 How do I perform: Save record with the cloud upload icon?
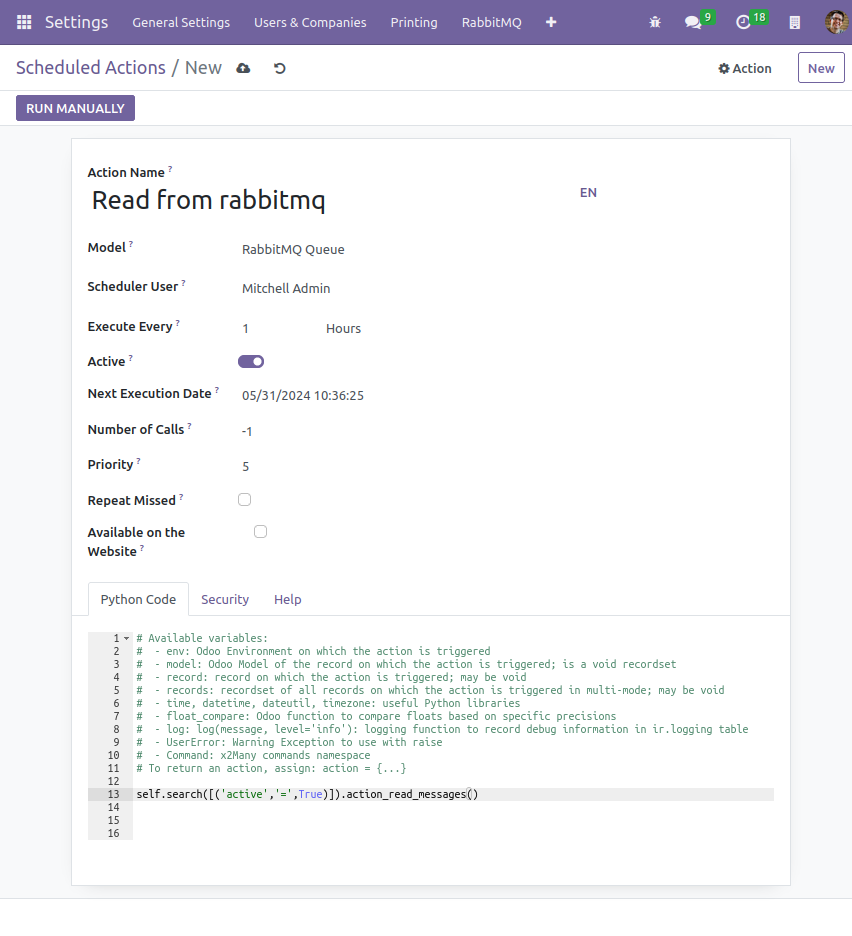[x=243, y=68]
